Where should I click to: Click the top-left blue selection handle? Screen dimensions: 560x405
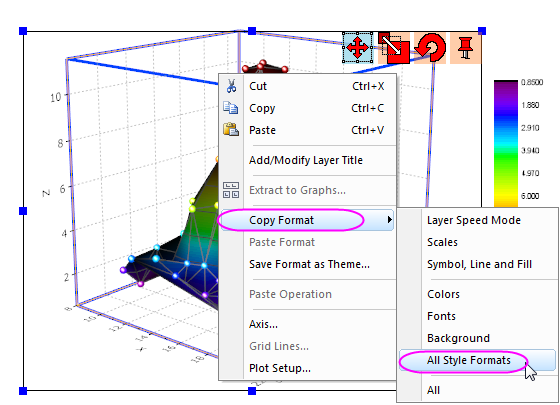(23, 31)
